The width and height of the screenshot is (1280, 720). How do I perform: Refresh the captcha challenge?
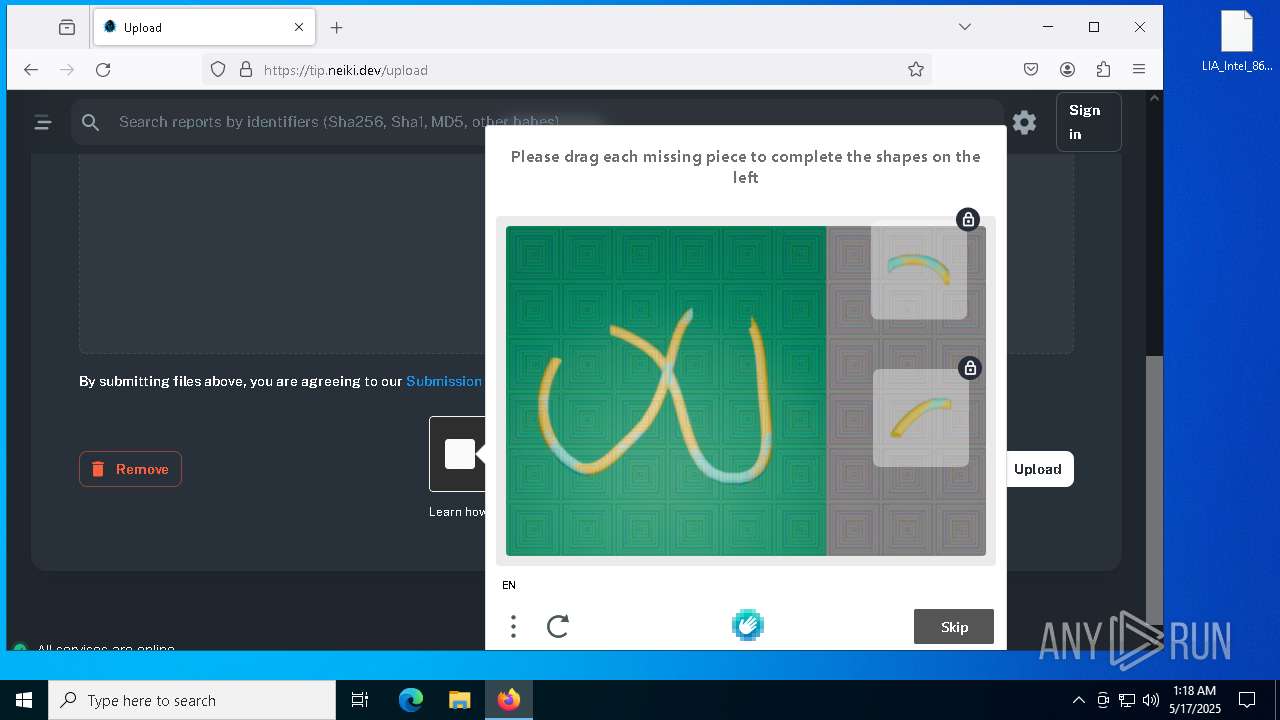tap(558, 626)
